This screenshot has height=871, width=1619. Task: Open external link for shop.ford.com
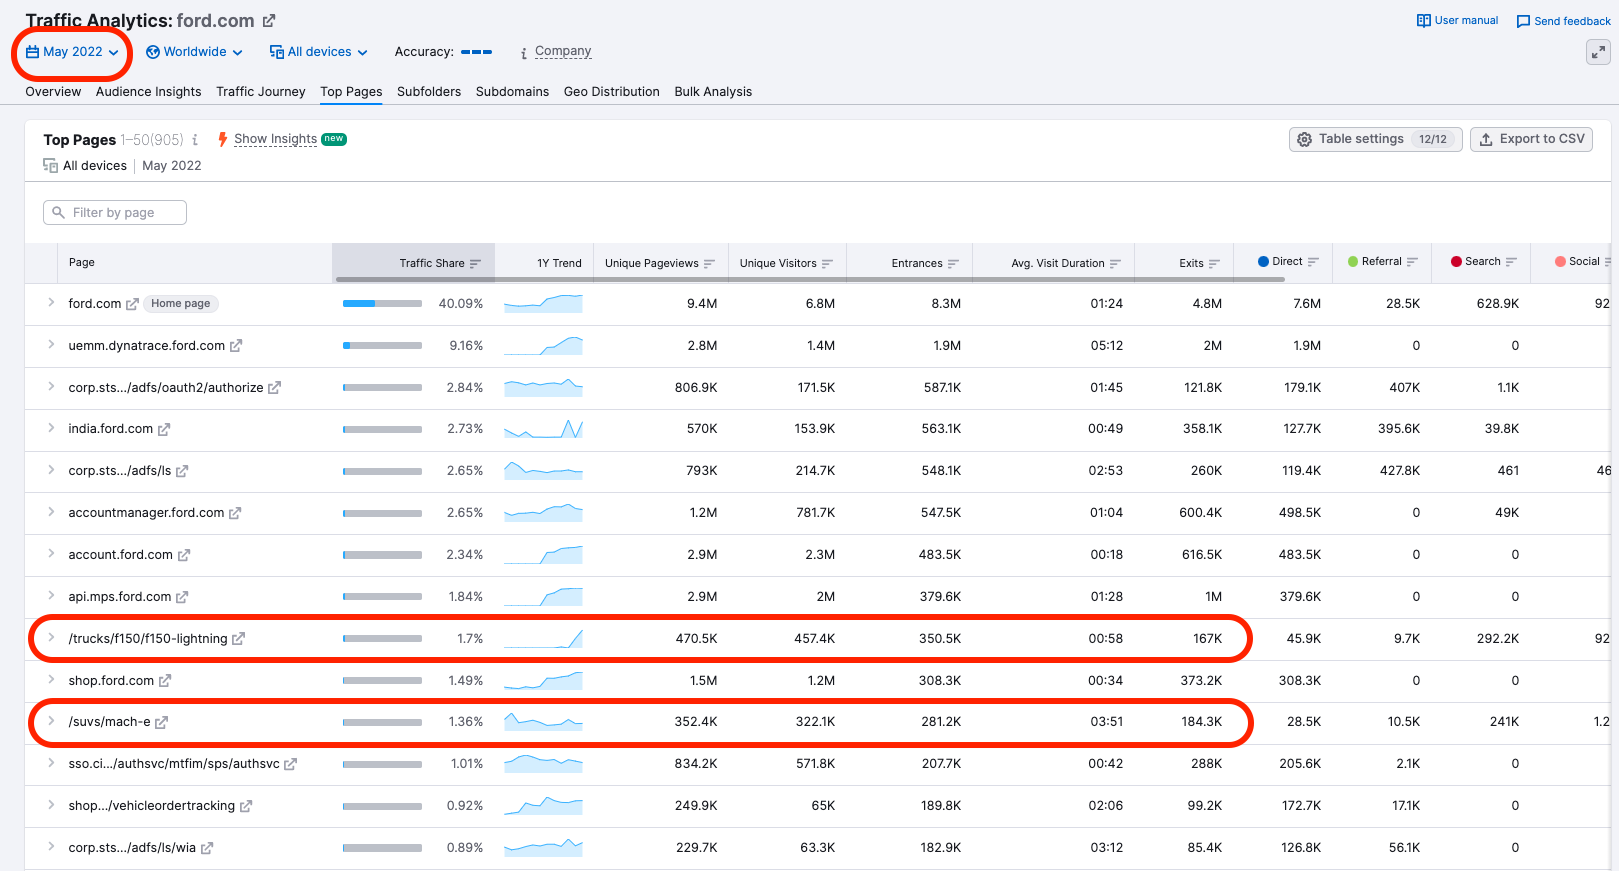coord(165,681)
